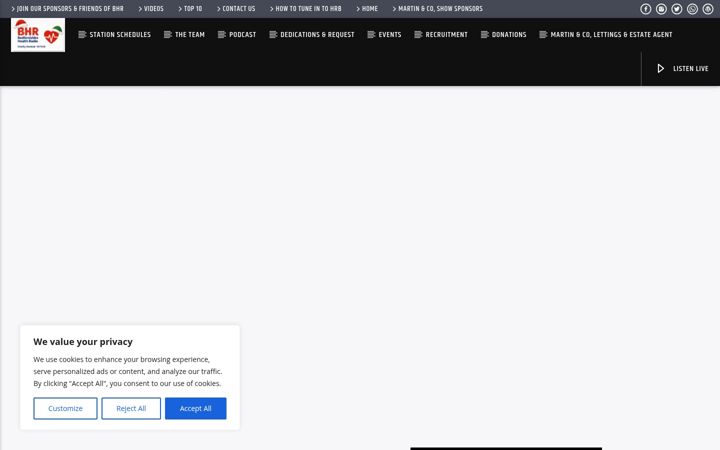
Task: Open the Facebook social icon
Action: pos(646,9)
